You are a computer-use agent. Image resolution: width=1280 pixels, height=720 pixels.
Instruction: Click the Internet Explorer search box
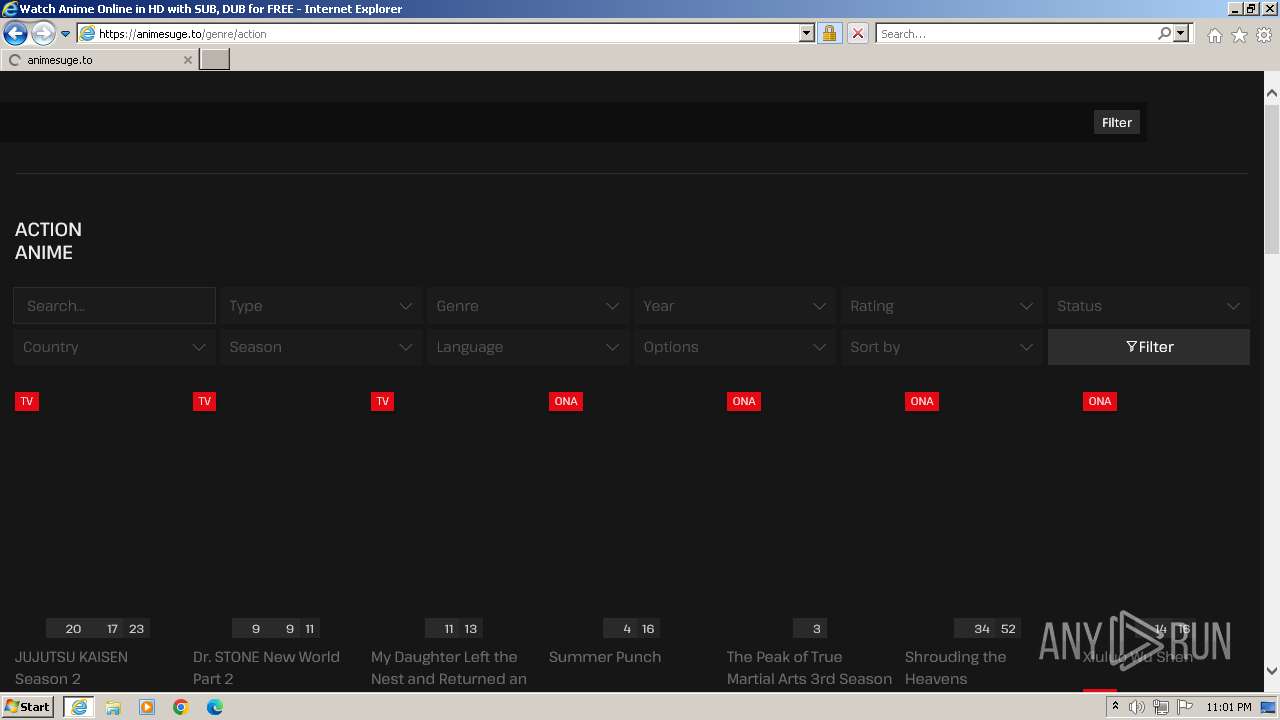click(1015, 34)
